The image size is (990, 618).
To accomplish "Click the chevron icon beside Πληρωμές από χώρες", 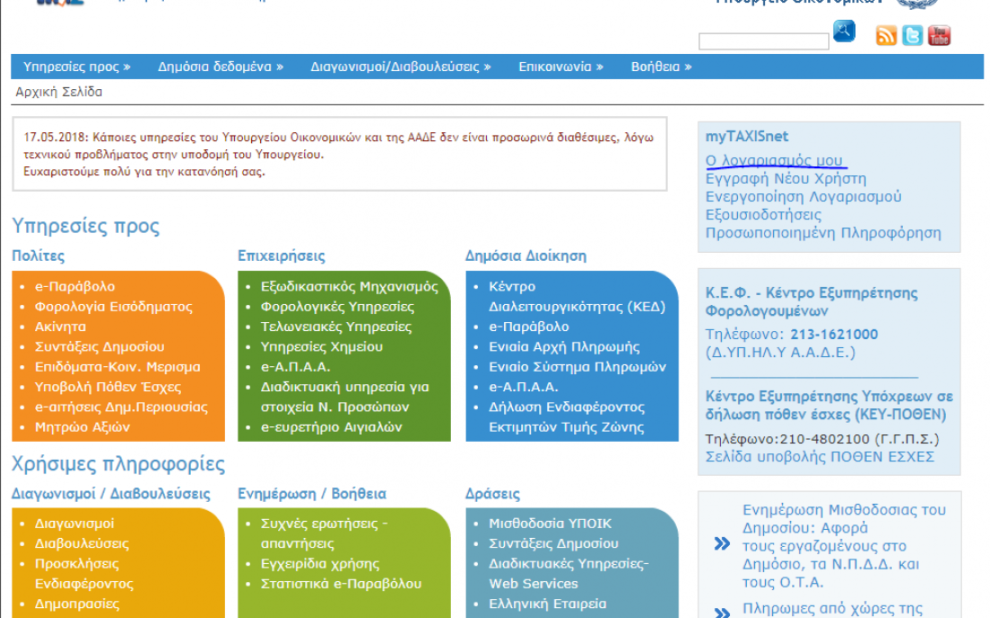I will [721, 611].
